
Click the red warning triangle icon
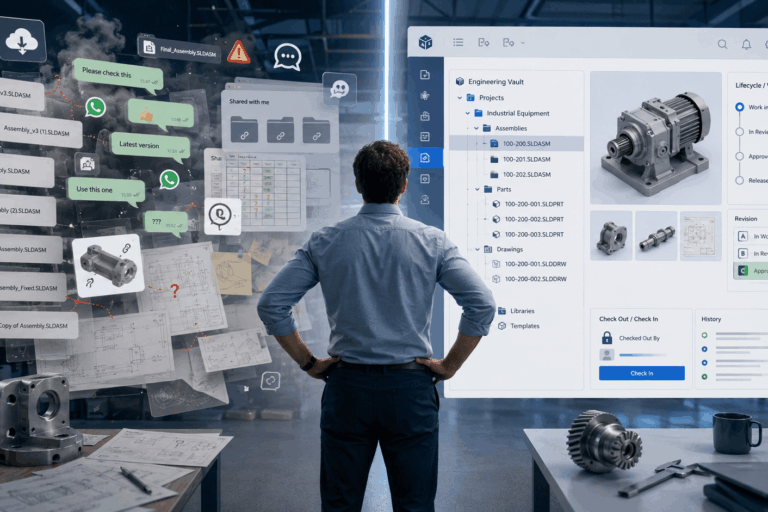pos(239,52)
